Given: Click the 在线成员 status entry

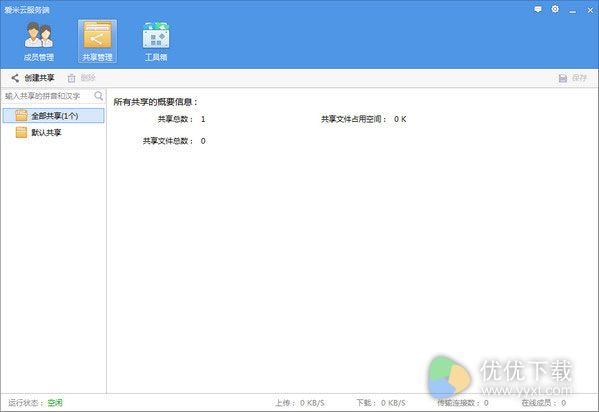Looking at the screenshot, I should click(x=544, y=403).
